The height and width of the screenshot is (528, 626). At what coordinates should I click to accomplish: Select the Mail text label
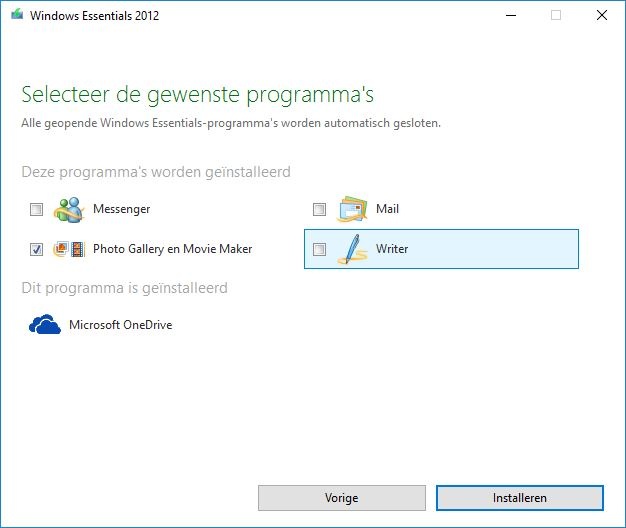387,209
